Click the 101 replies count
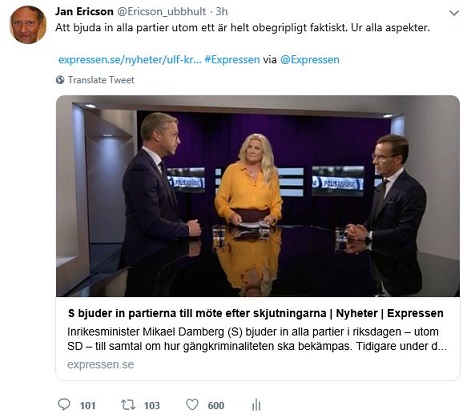The width and height of the screenshot is (467, 418). (88, 405)
